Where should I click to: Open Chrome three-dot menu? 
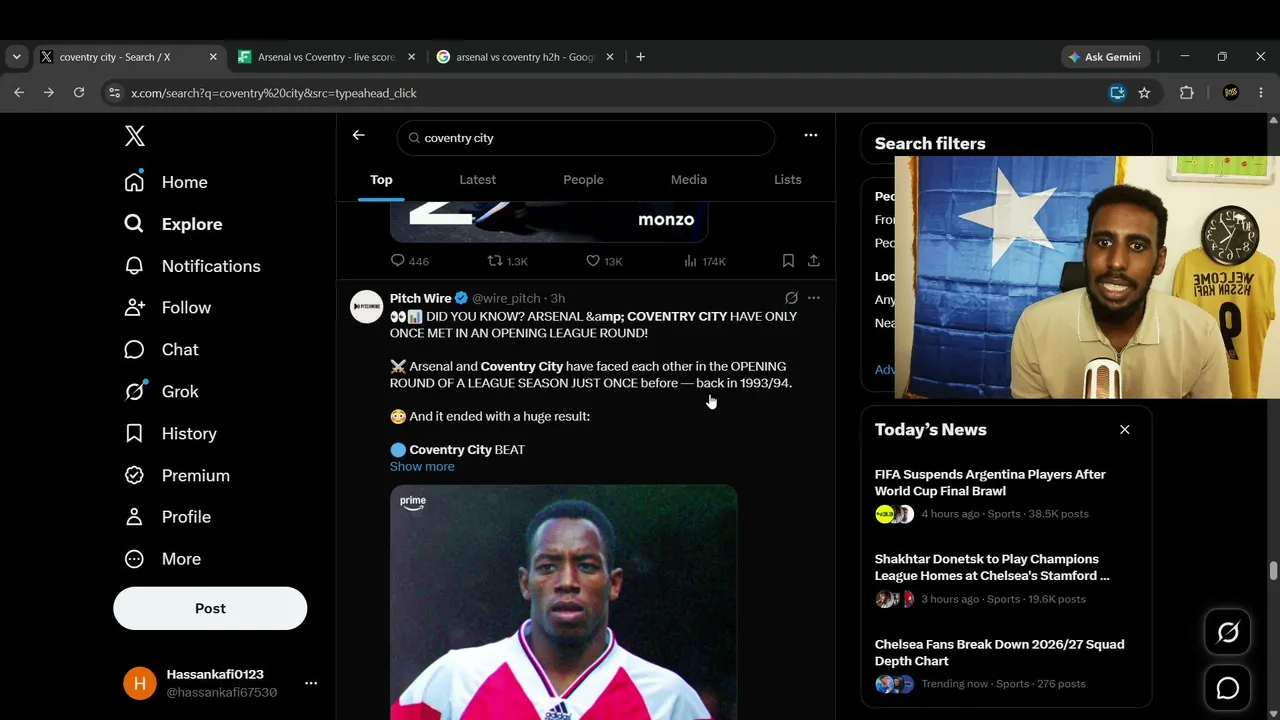1261,93
